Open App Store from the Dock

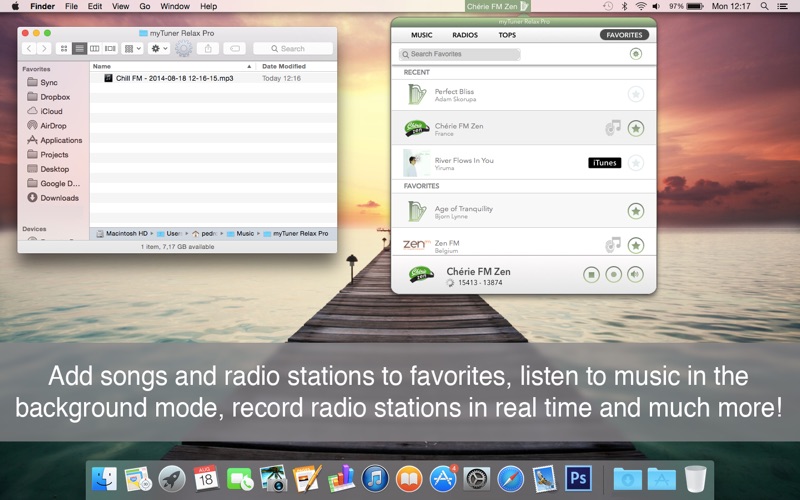(x=443, y=479)
